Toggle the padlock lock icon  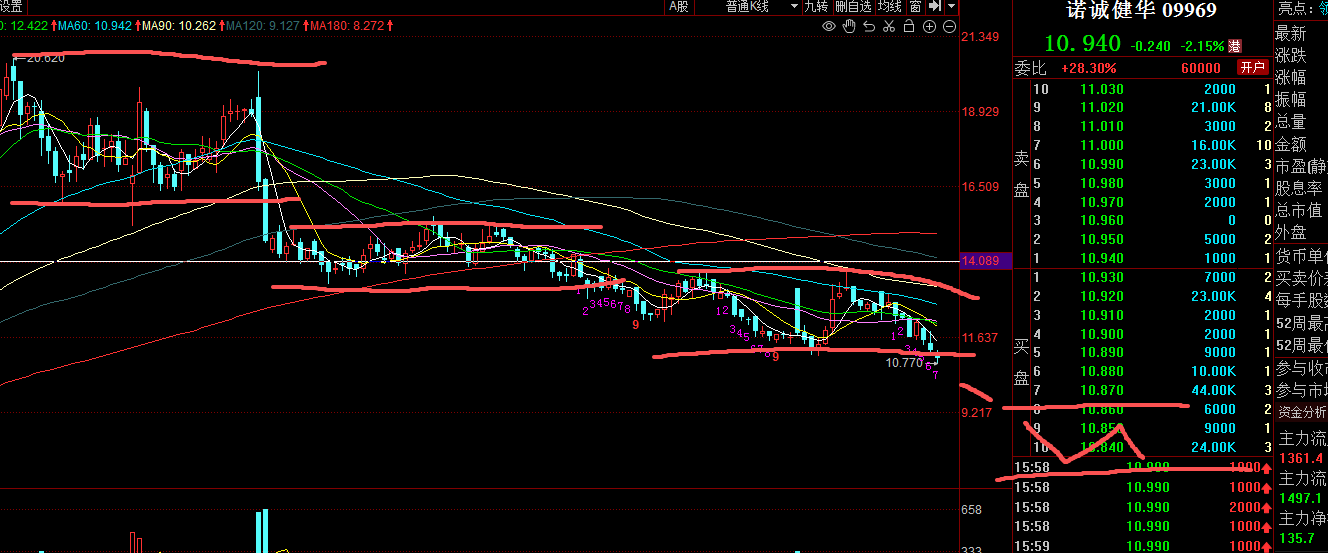910,27
